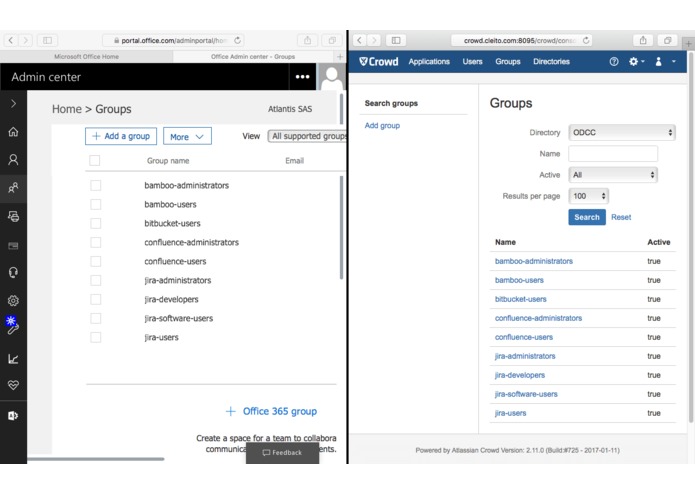Click the Name input field in Crowd
Screen dimensions: 695x494
613,154
